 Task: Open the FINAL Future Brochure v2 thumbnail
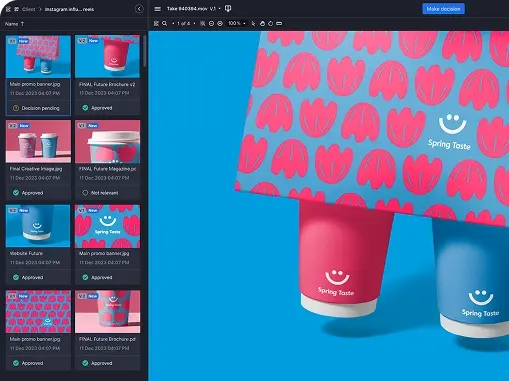coord(107,56)
